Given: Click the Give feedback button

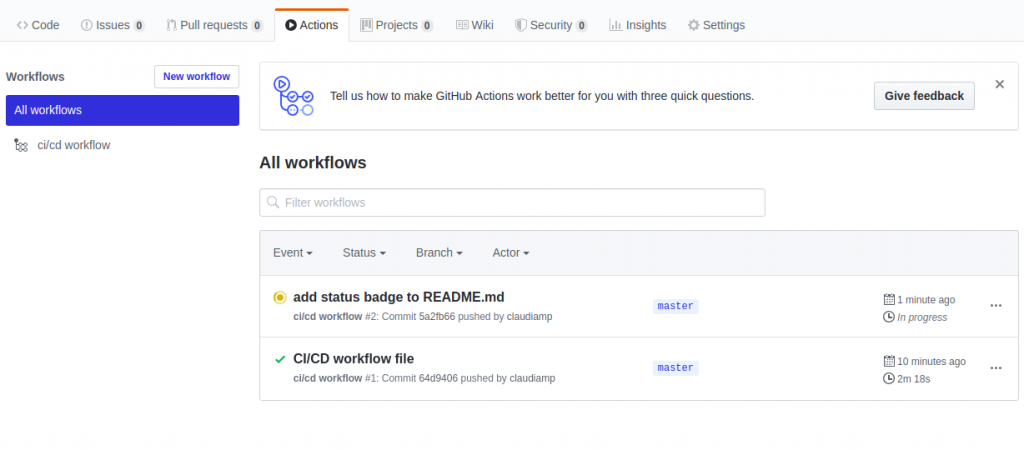Looking at the screenshot, I should click(924, 95).
